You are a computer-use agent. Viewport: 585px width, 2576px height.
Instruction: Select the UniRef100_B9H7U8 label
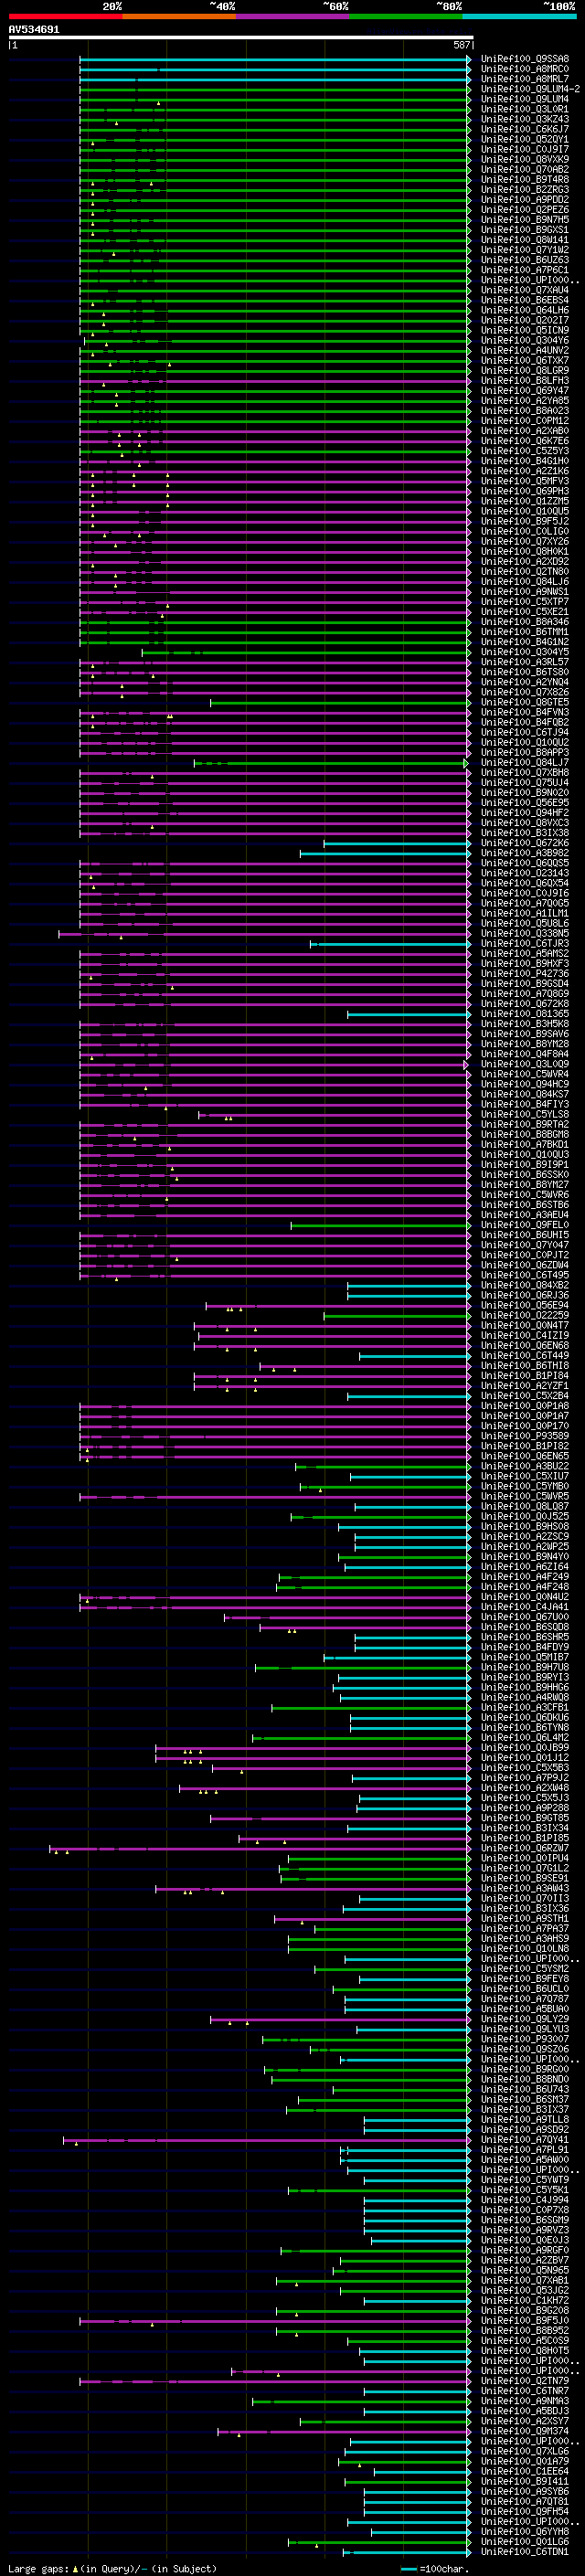(525, 1667)
